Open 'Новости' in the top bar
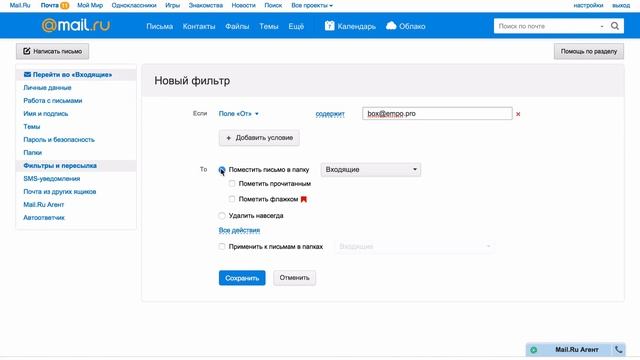 point(244,5)
